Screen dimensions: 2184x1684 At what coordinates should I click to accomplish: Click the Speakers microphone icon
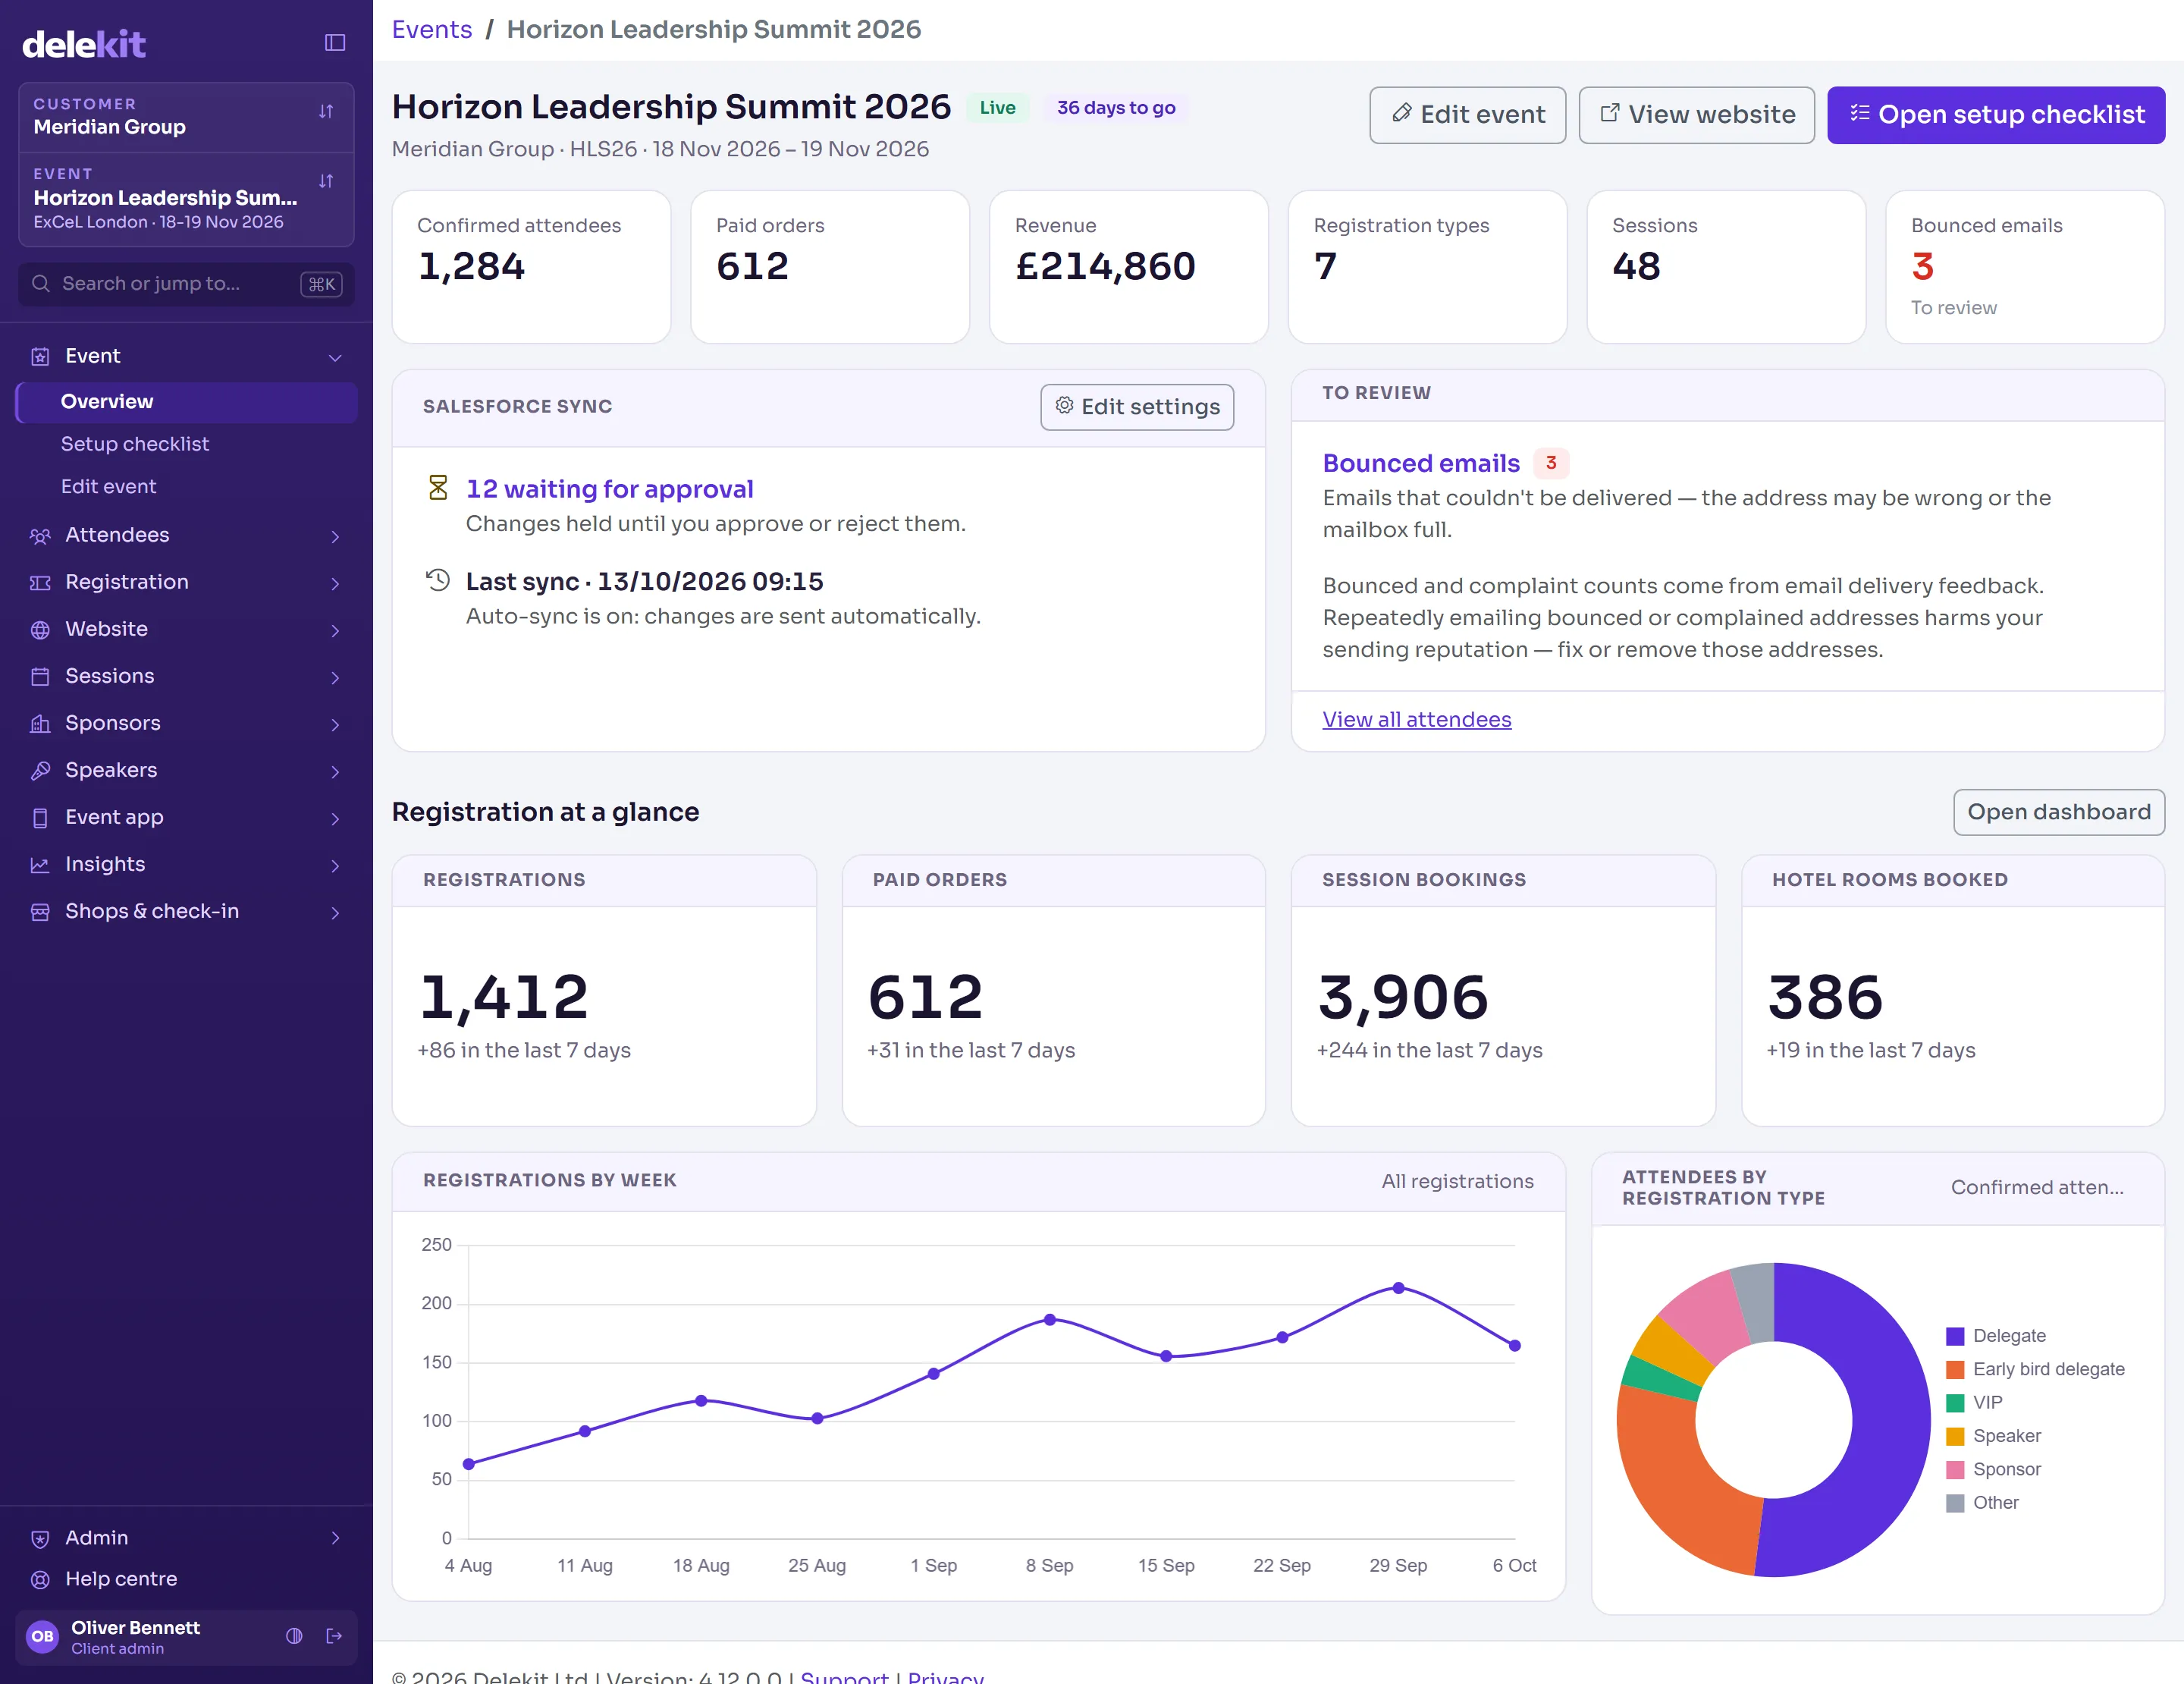point(40,771)
